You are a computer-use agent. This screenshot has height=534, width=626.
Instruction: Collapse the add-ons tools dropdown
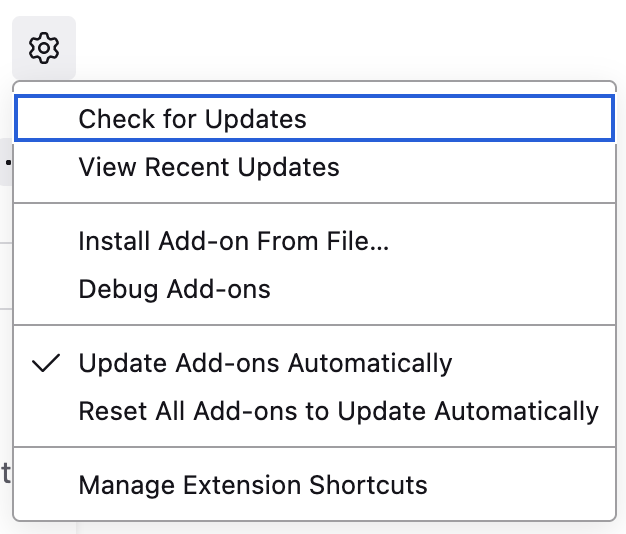point(44,48)
